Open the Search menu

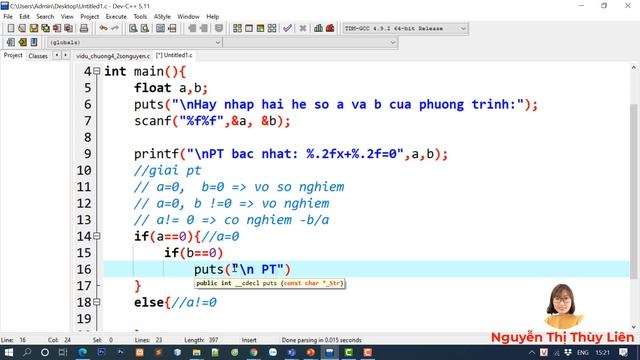pyautogui.click(x=45, y=16)
